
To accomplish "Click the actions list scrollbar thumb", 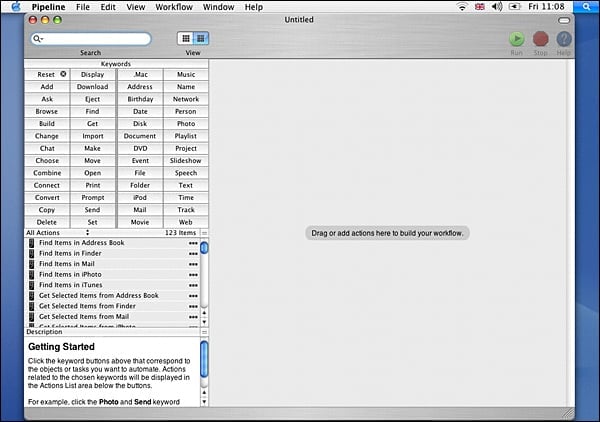I will [x=204, y=248].
